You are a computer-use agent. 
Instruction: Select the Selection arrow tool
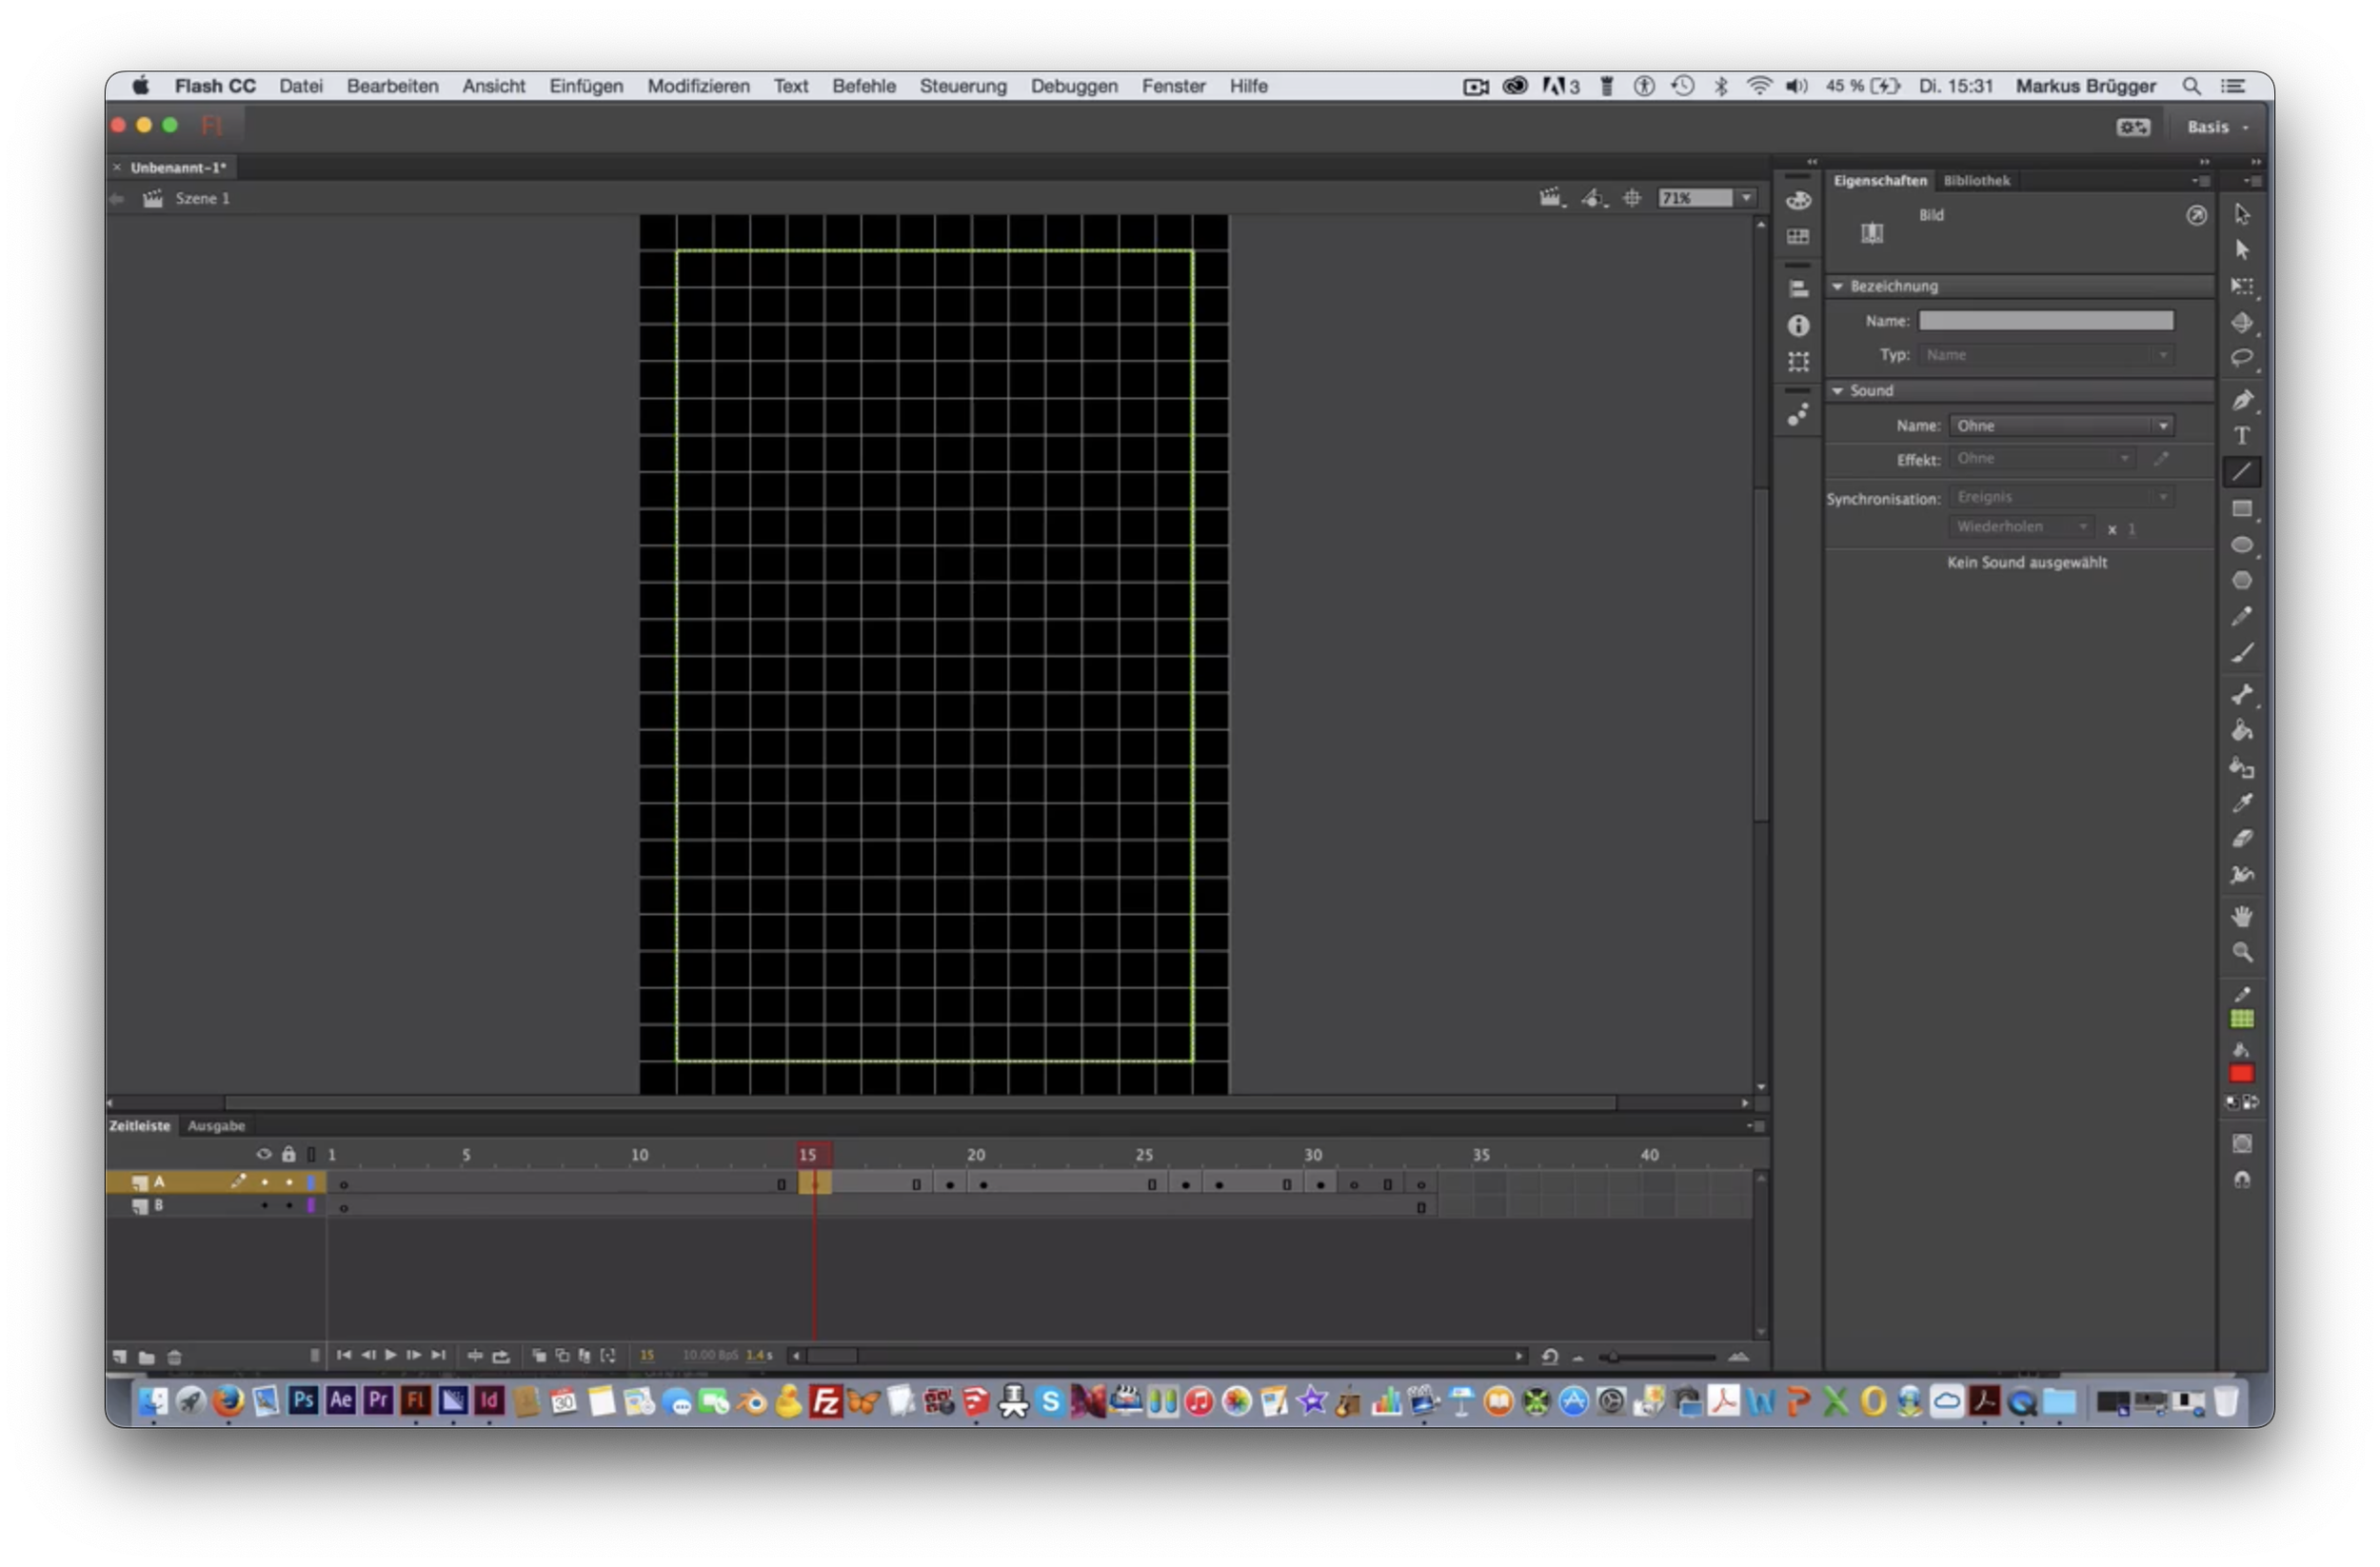click(2241, 213)
